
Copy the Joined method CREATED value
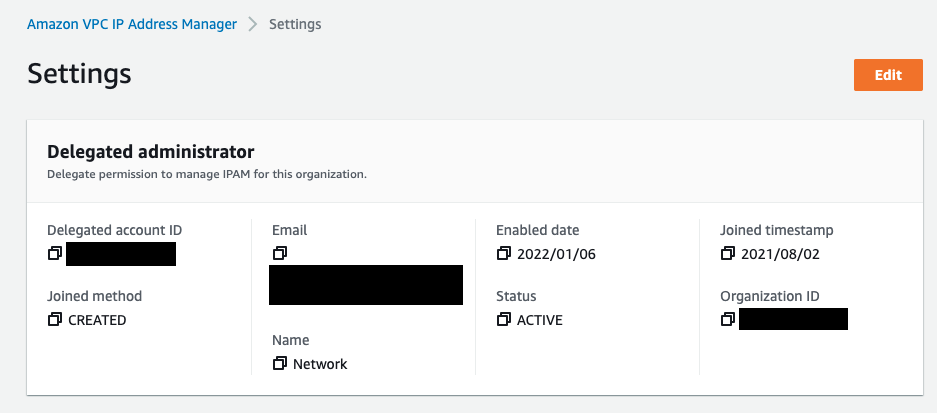(x=54, y=319)
